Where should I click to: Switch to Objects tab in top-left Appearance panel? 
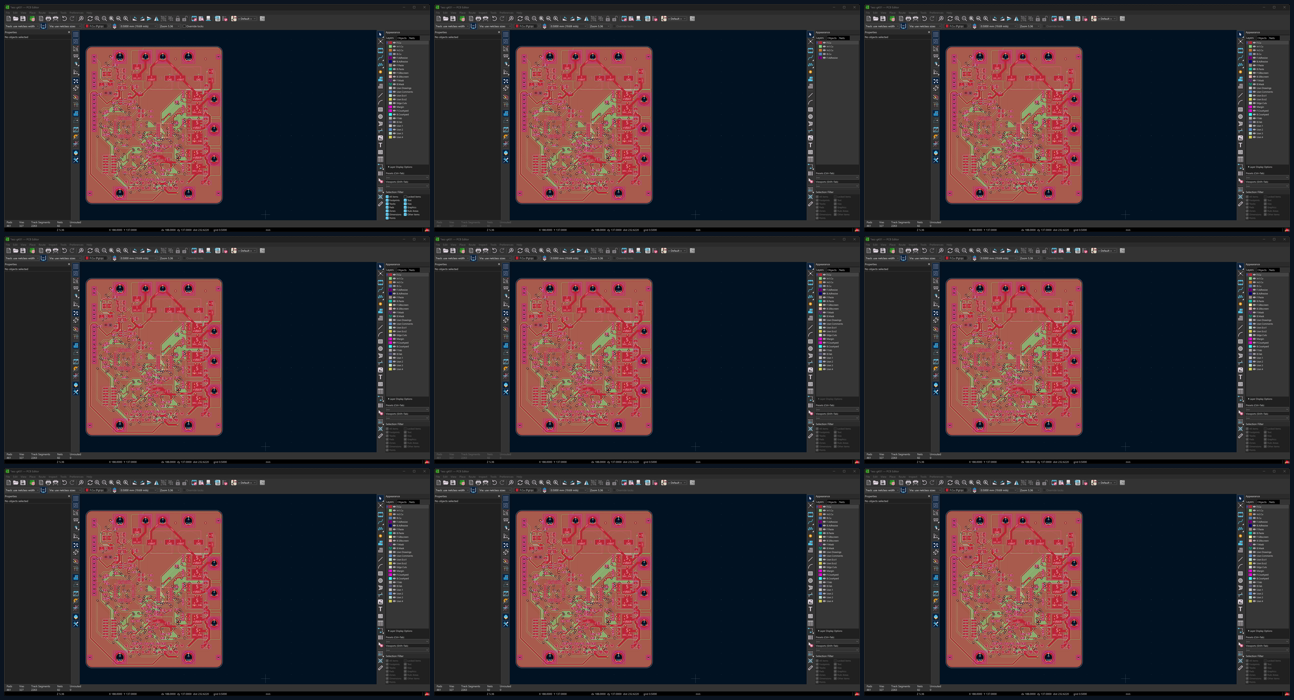(x=401, y=38)
